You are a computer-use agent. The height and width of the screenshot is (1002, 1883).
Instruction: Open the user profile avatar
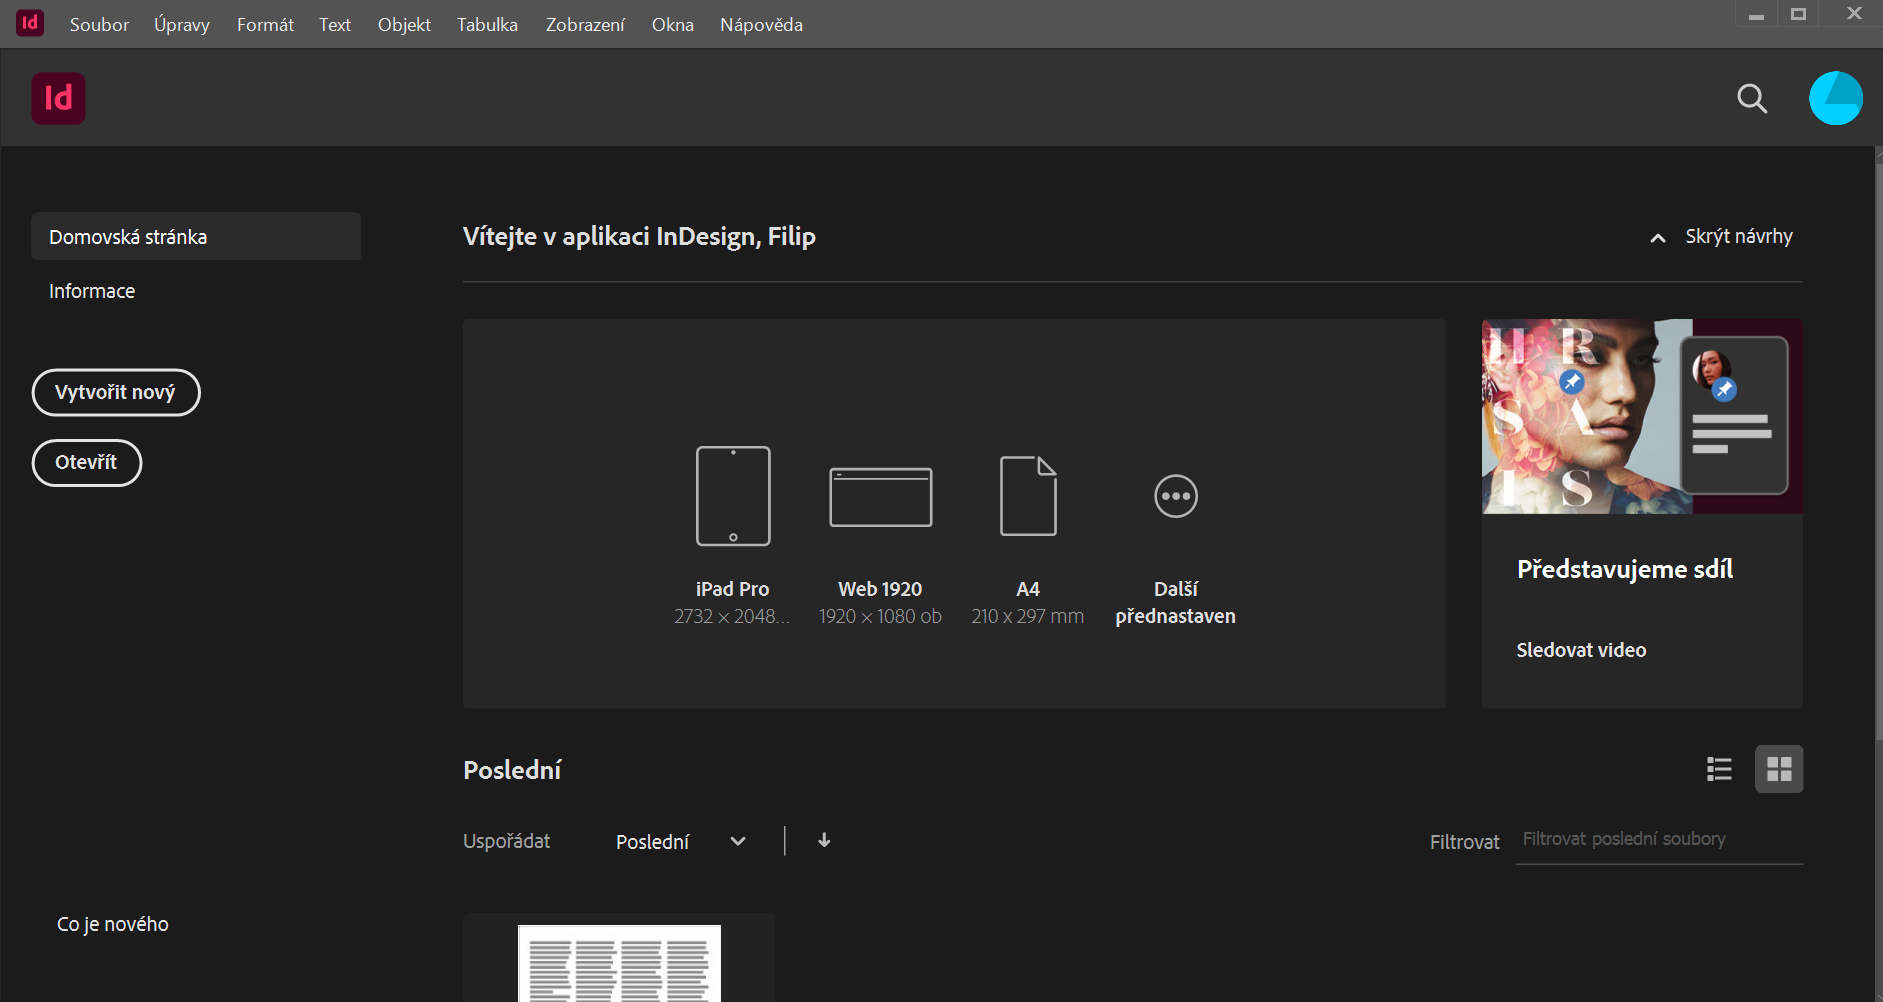pyautogui.click(x=1835, y=98)
